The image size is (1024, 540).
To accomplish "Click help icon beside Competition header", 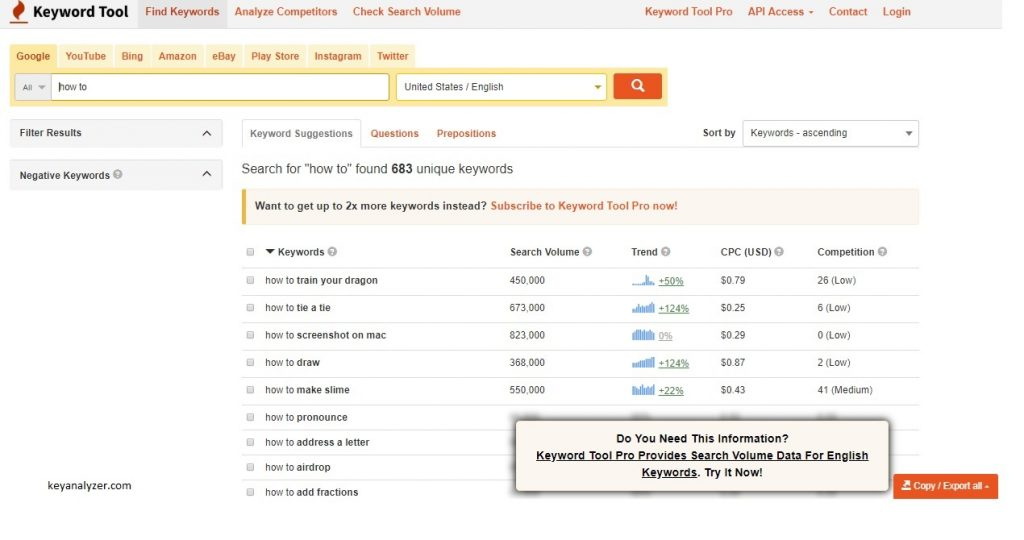I will point(882,251).
